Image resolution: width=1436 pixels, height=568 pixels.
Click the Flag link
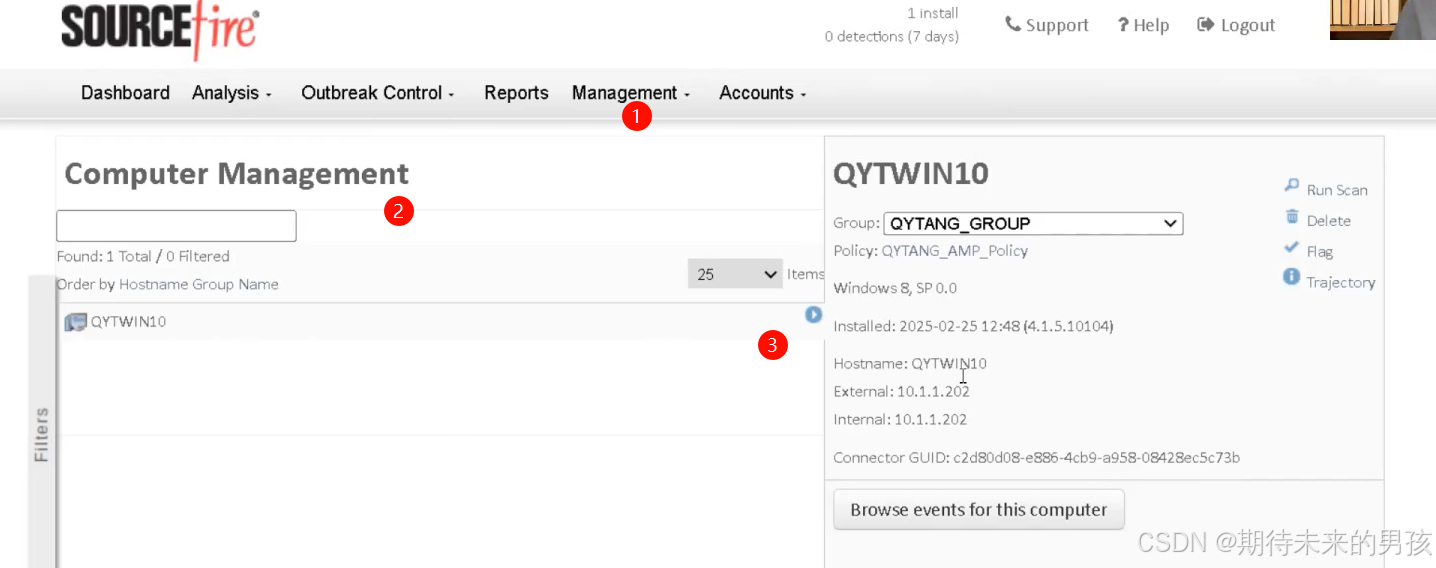coord(1320,252)
